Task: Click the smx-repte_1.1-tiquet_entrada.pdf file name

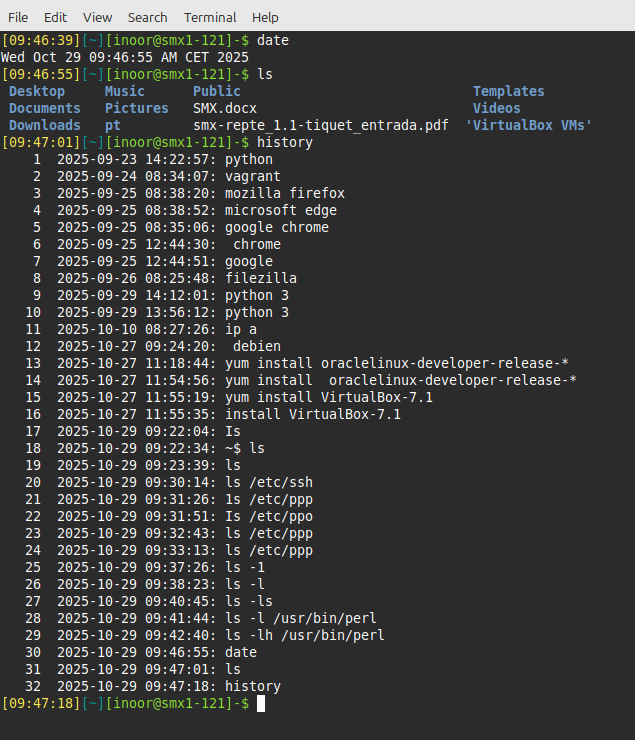Action: tap(320, 126)
